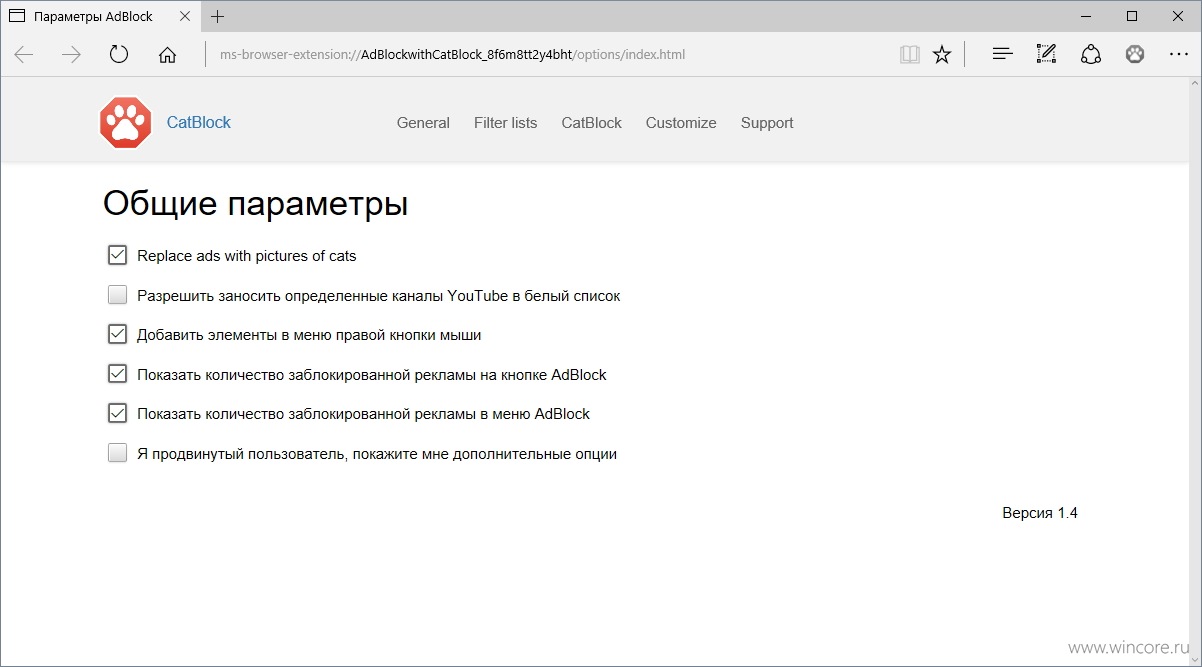Maximize the browser window
This screenshot has width=1202, height=667.
[1132, 16]
